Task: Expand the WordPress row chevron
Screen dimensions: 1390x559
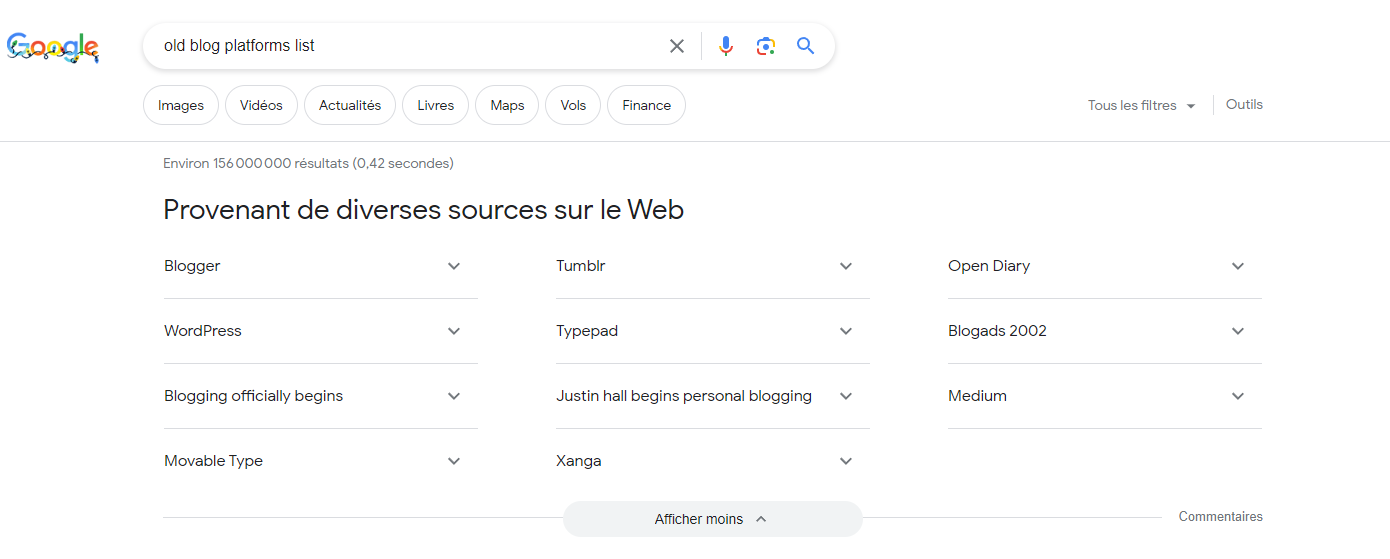Action: (454, 331)
